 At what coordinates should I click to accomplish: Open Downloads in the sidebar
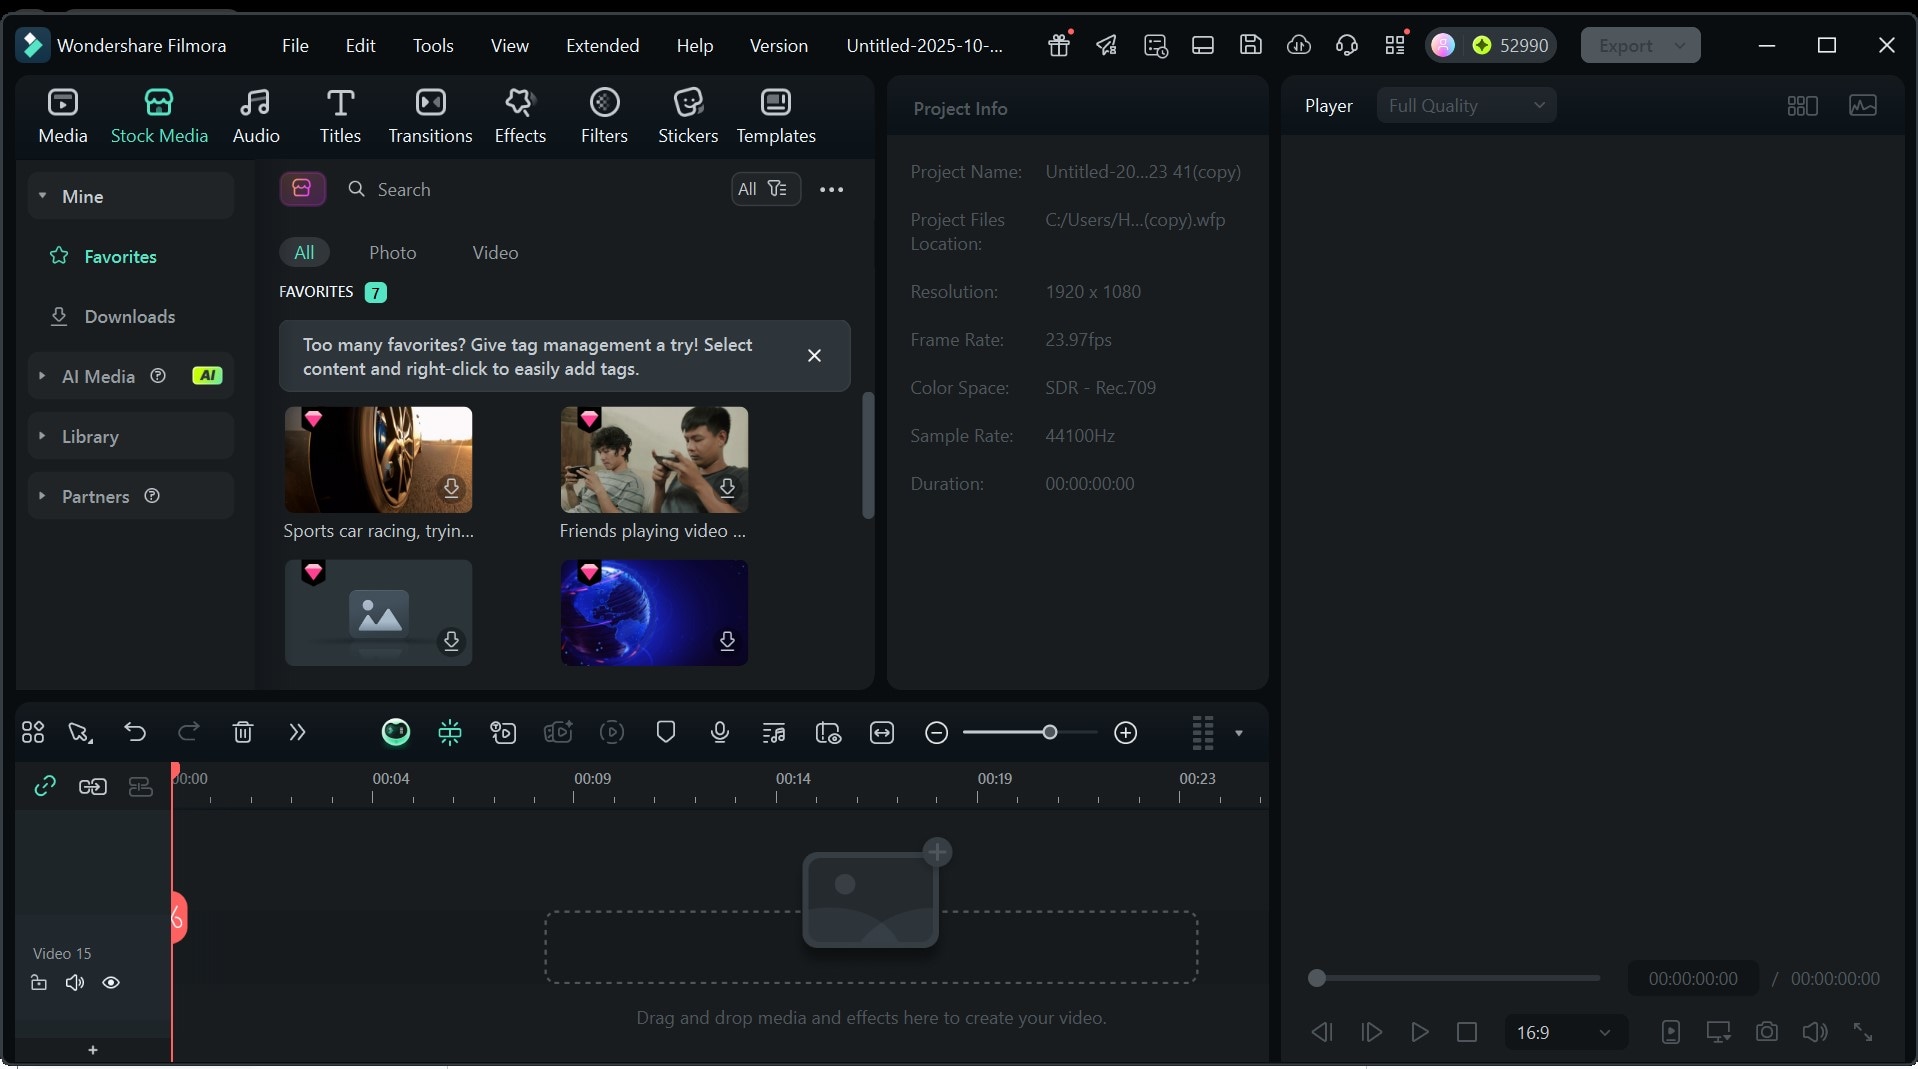pyautogui.click(x=129, y=317)
